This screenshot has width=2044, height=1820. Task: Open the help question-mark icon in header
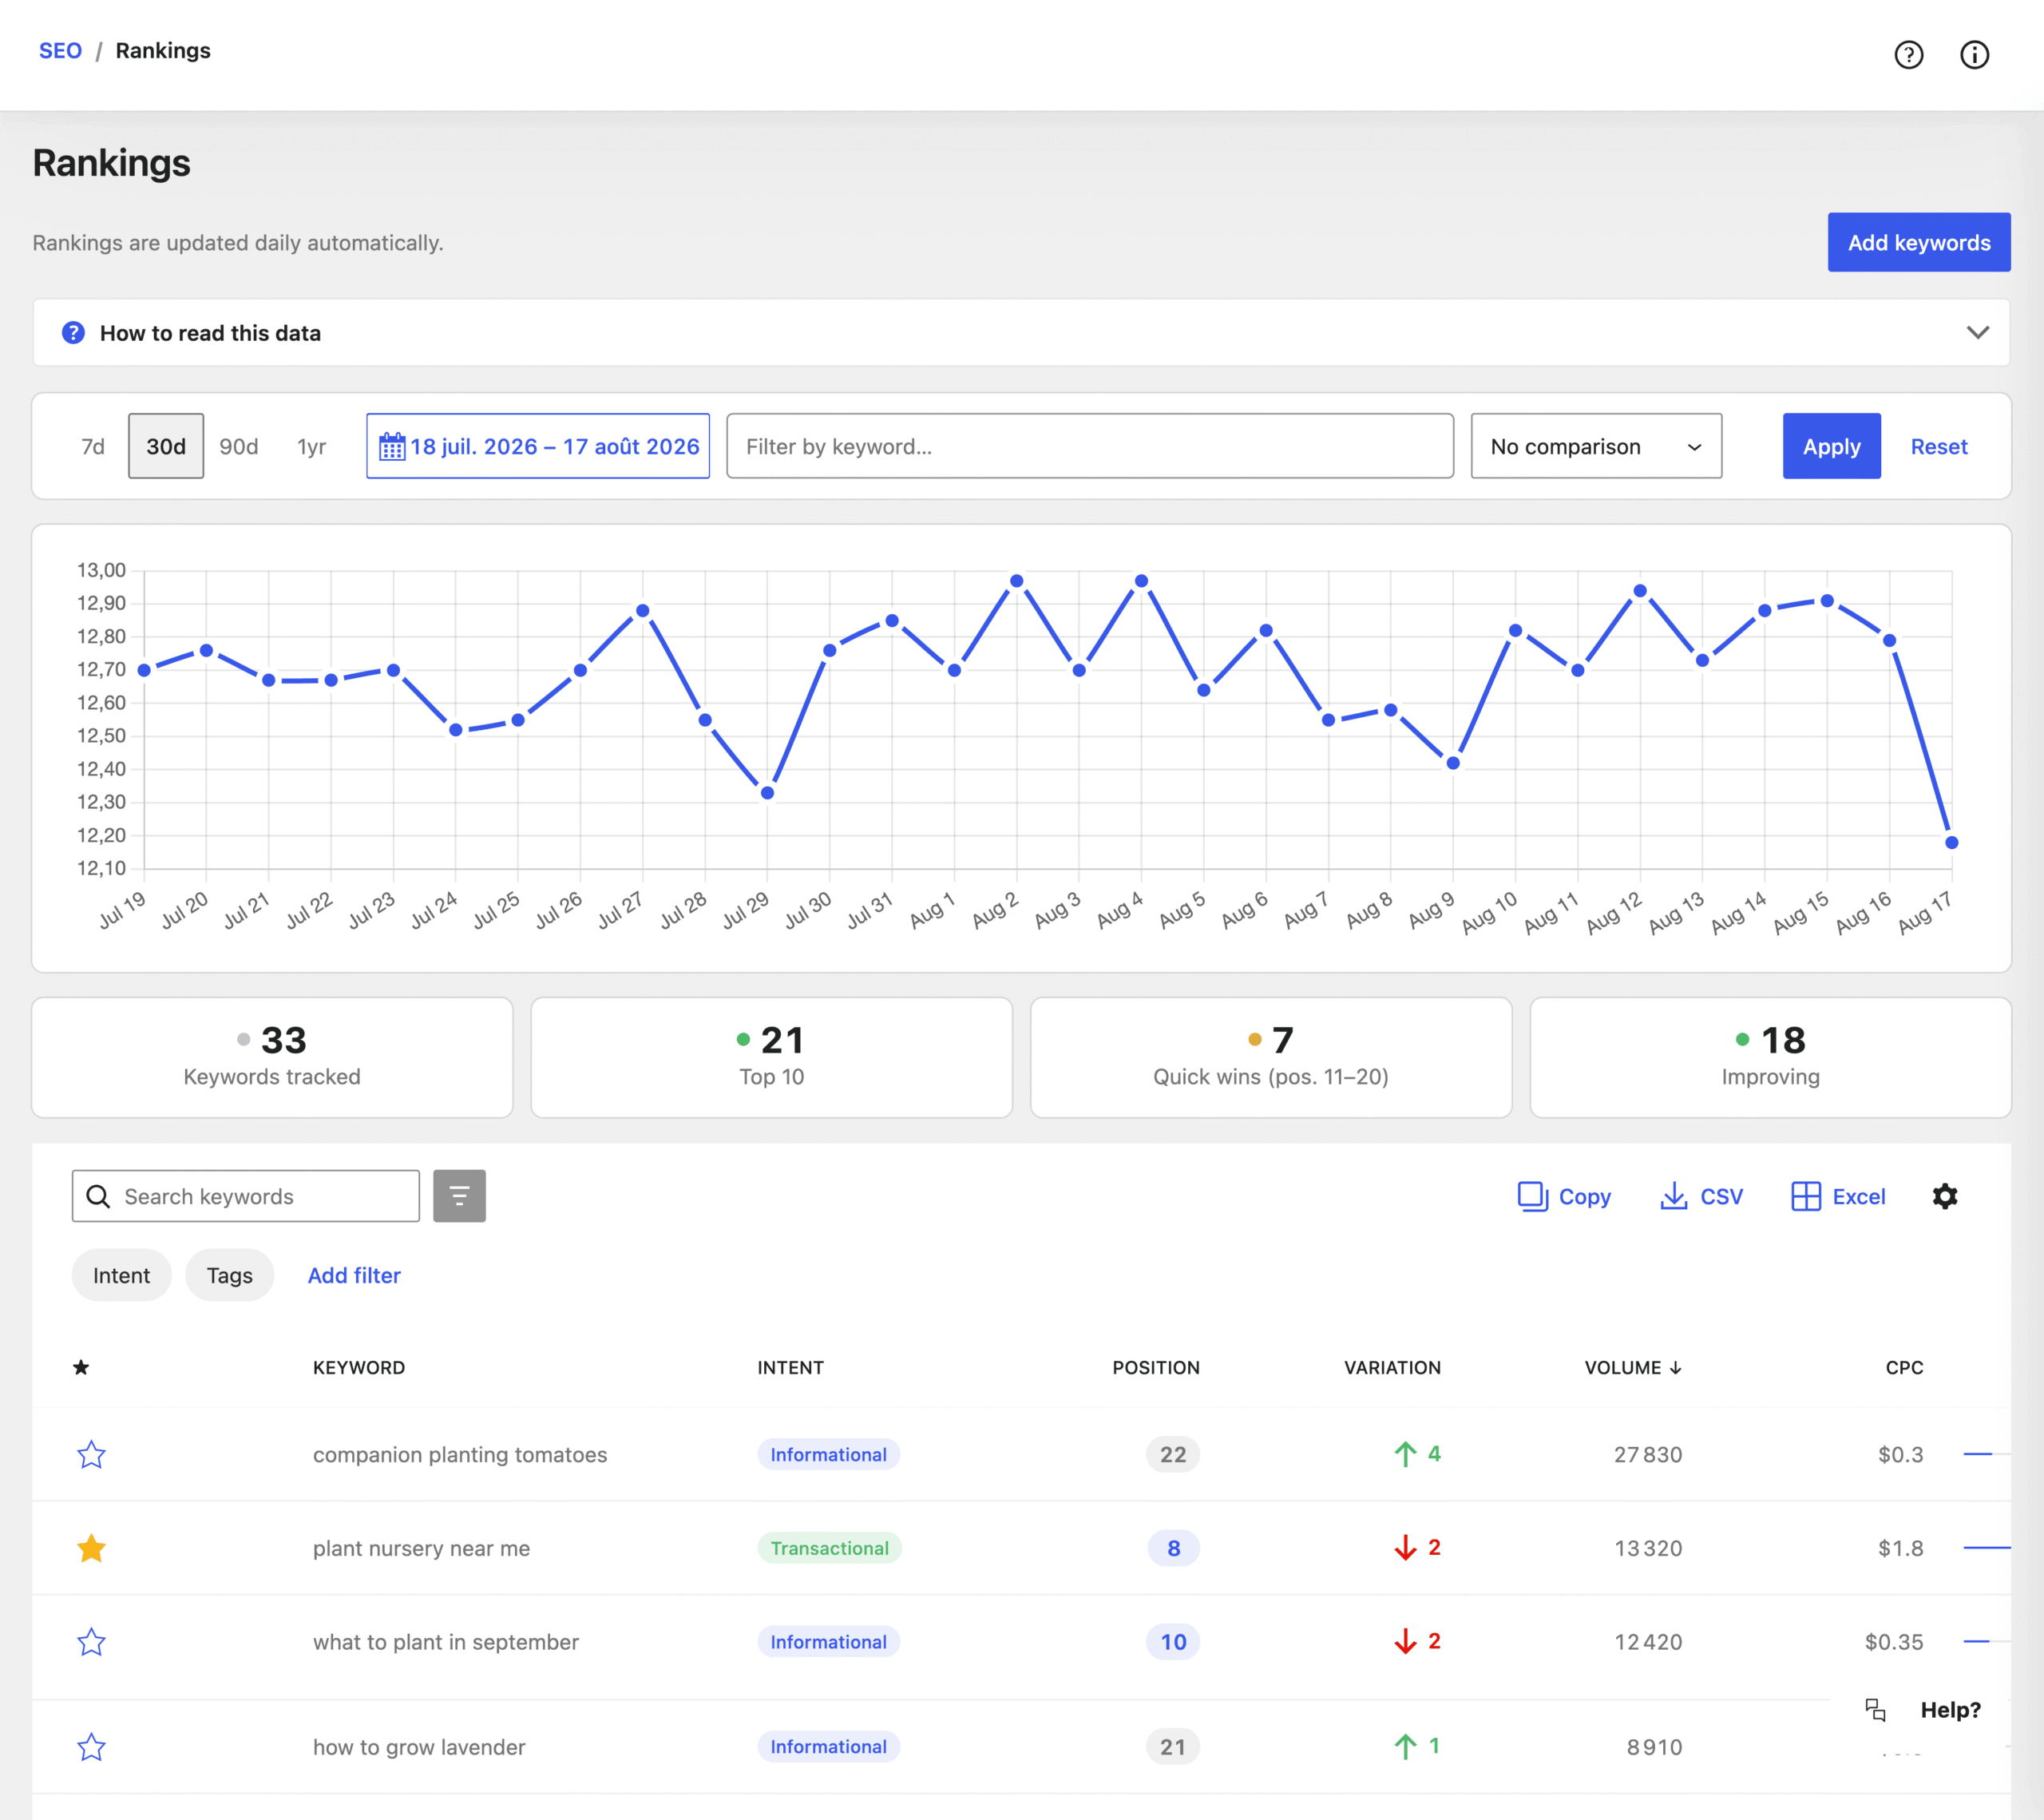pyautogui.click(x=1909, y=55)
